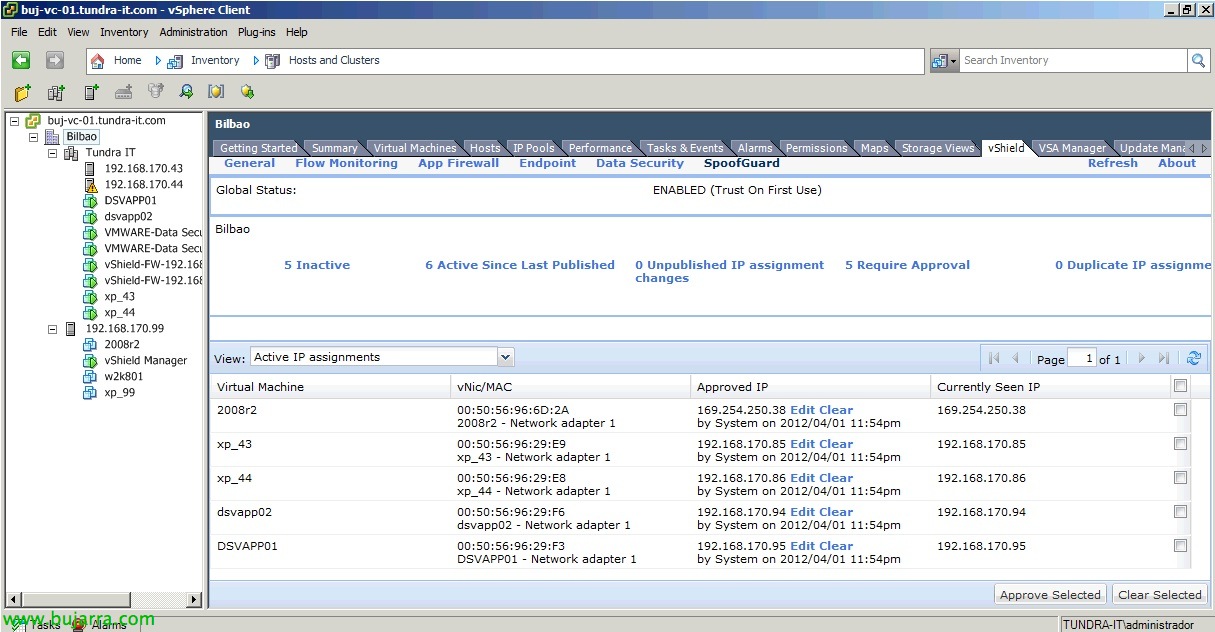Viewport: 1215px width, 632px height.
Task: Click the warning host icon for 192.168.170.44
Action: point(91,185)
